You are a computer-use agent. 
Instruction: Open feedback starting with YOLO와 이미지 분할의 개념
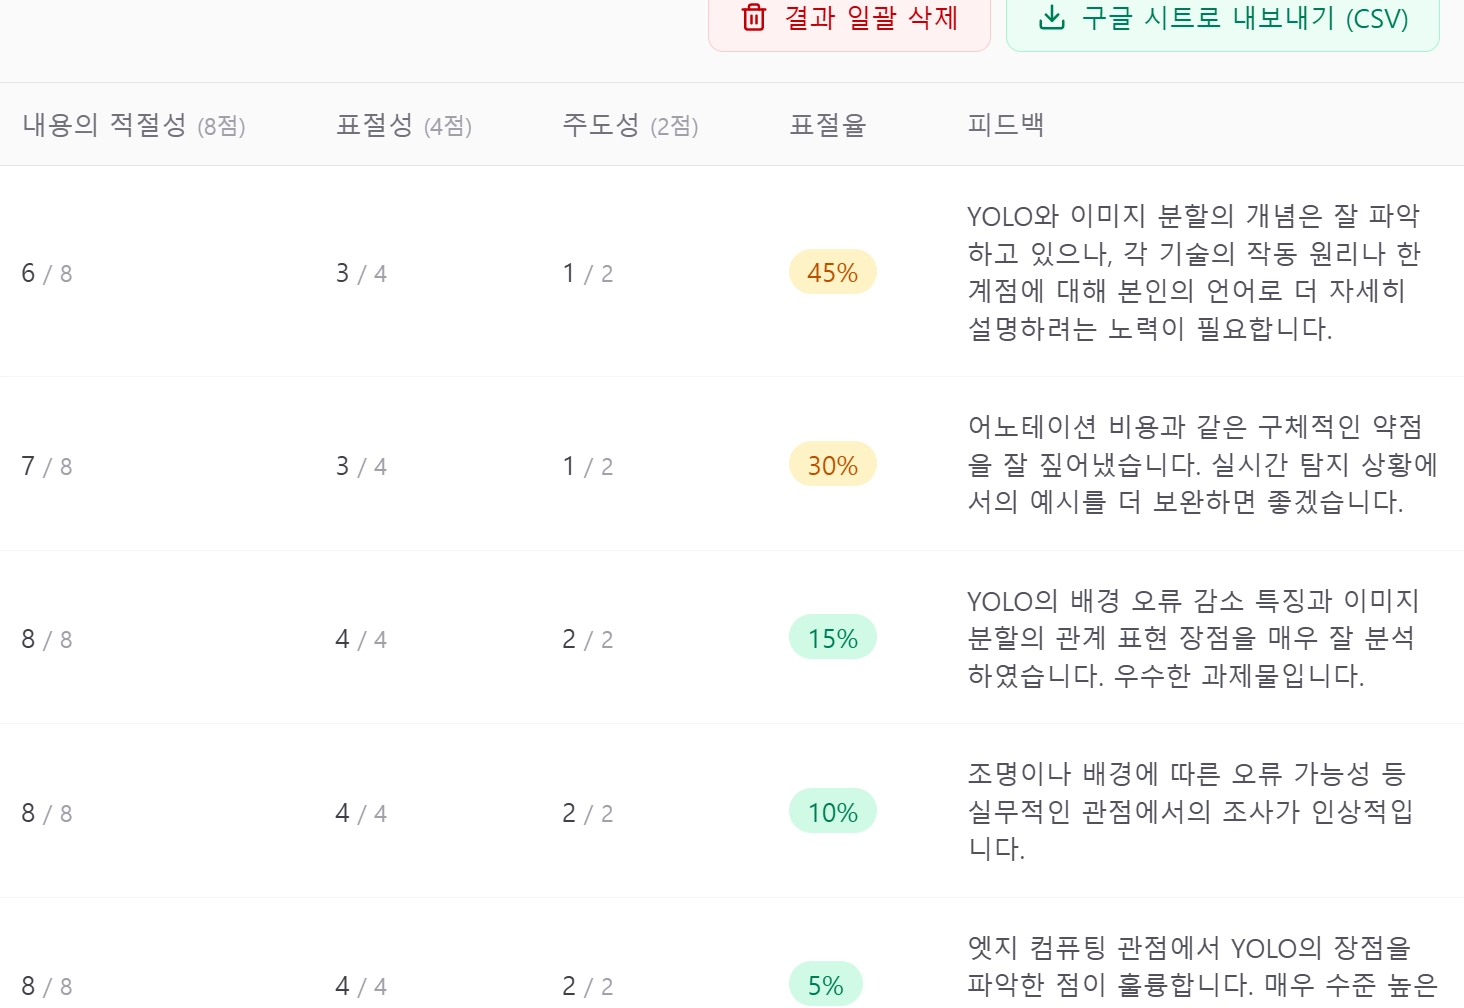(x=1193, y=272)
